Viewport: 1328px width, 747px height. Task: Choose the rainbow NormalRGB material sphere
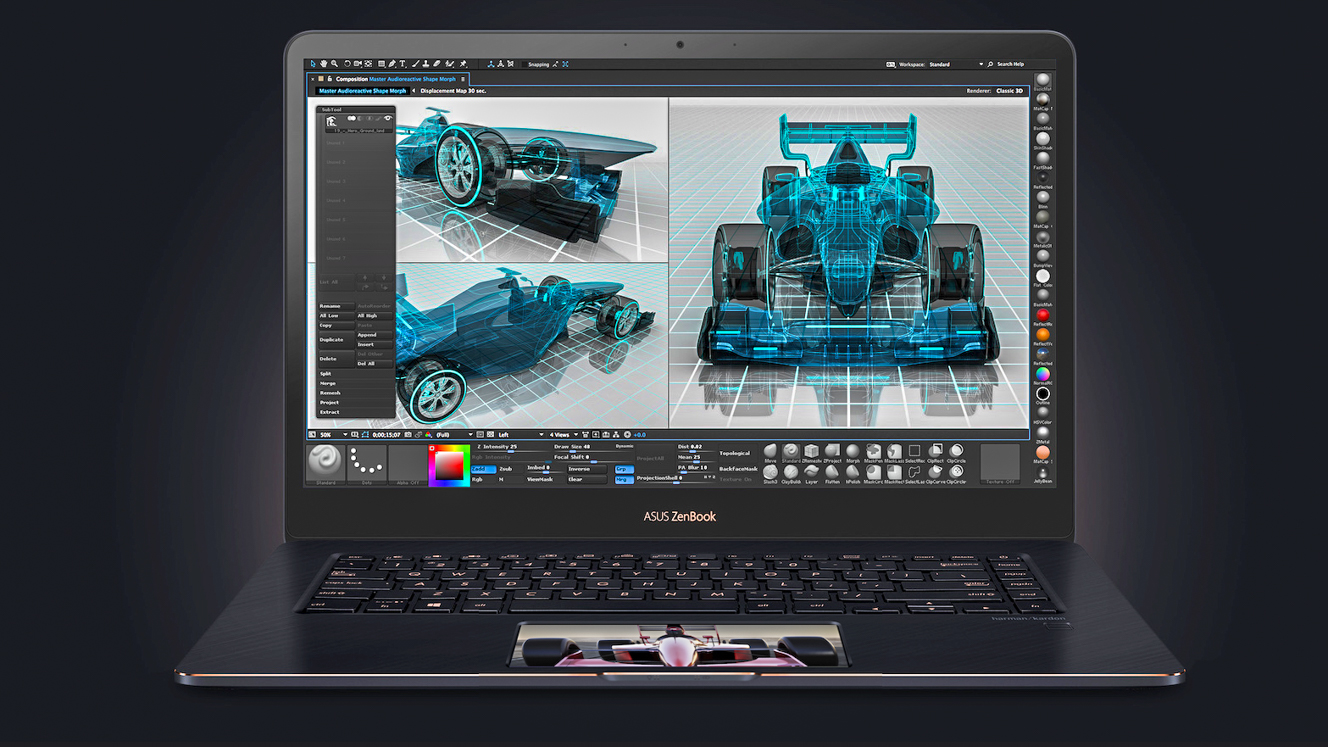(x=1043, y=374)
